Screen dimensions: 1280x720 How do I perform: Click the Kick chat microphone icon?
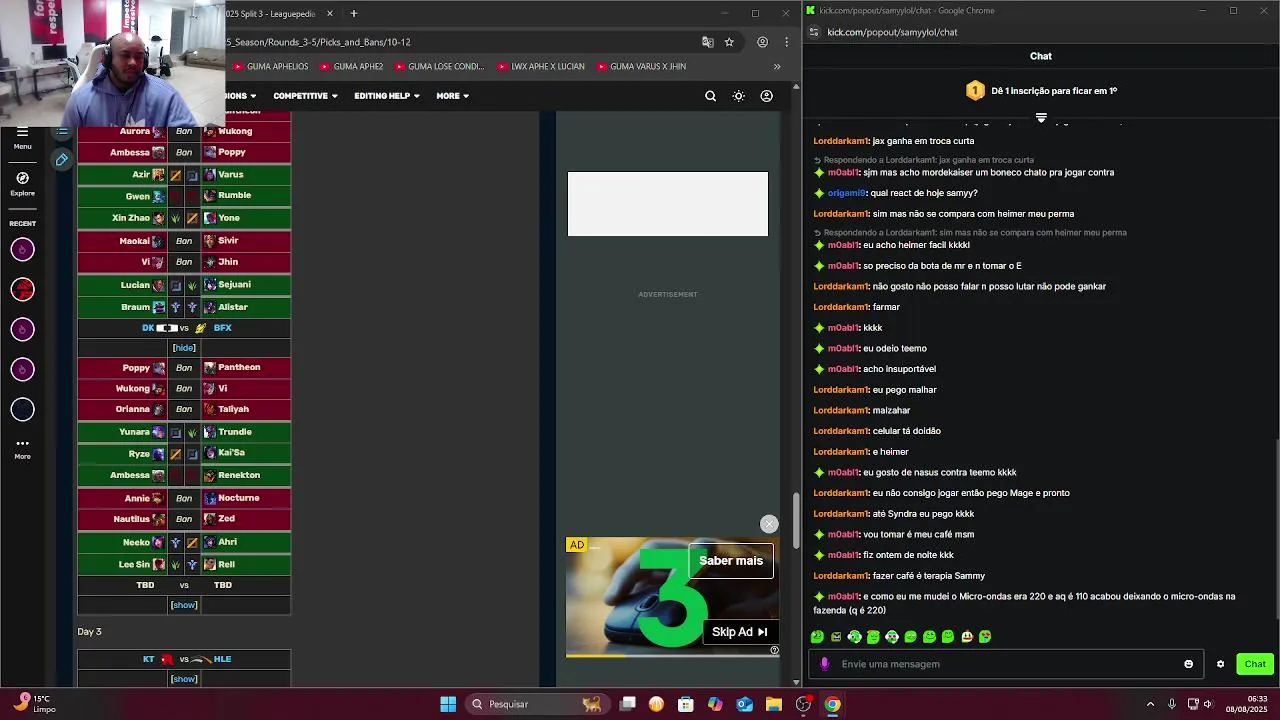(x=825, y=664)
